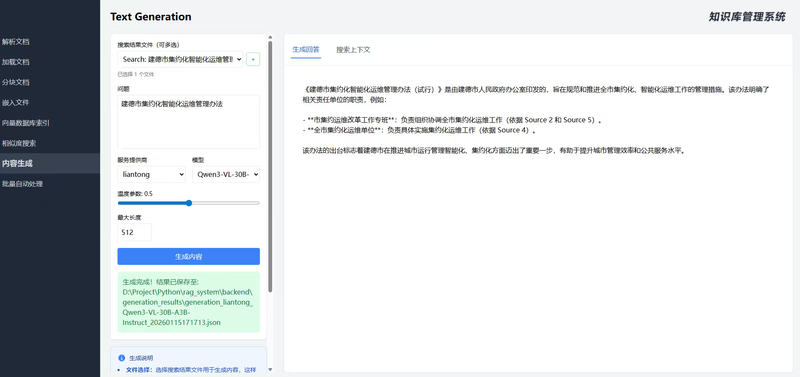800x377 pixels.
Task: Click the plus icon beside search file dropdown
Action: [253, 59]
